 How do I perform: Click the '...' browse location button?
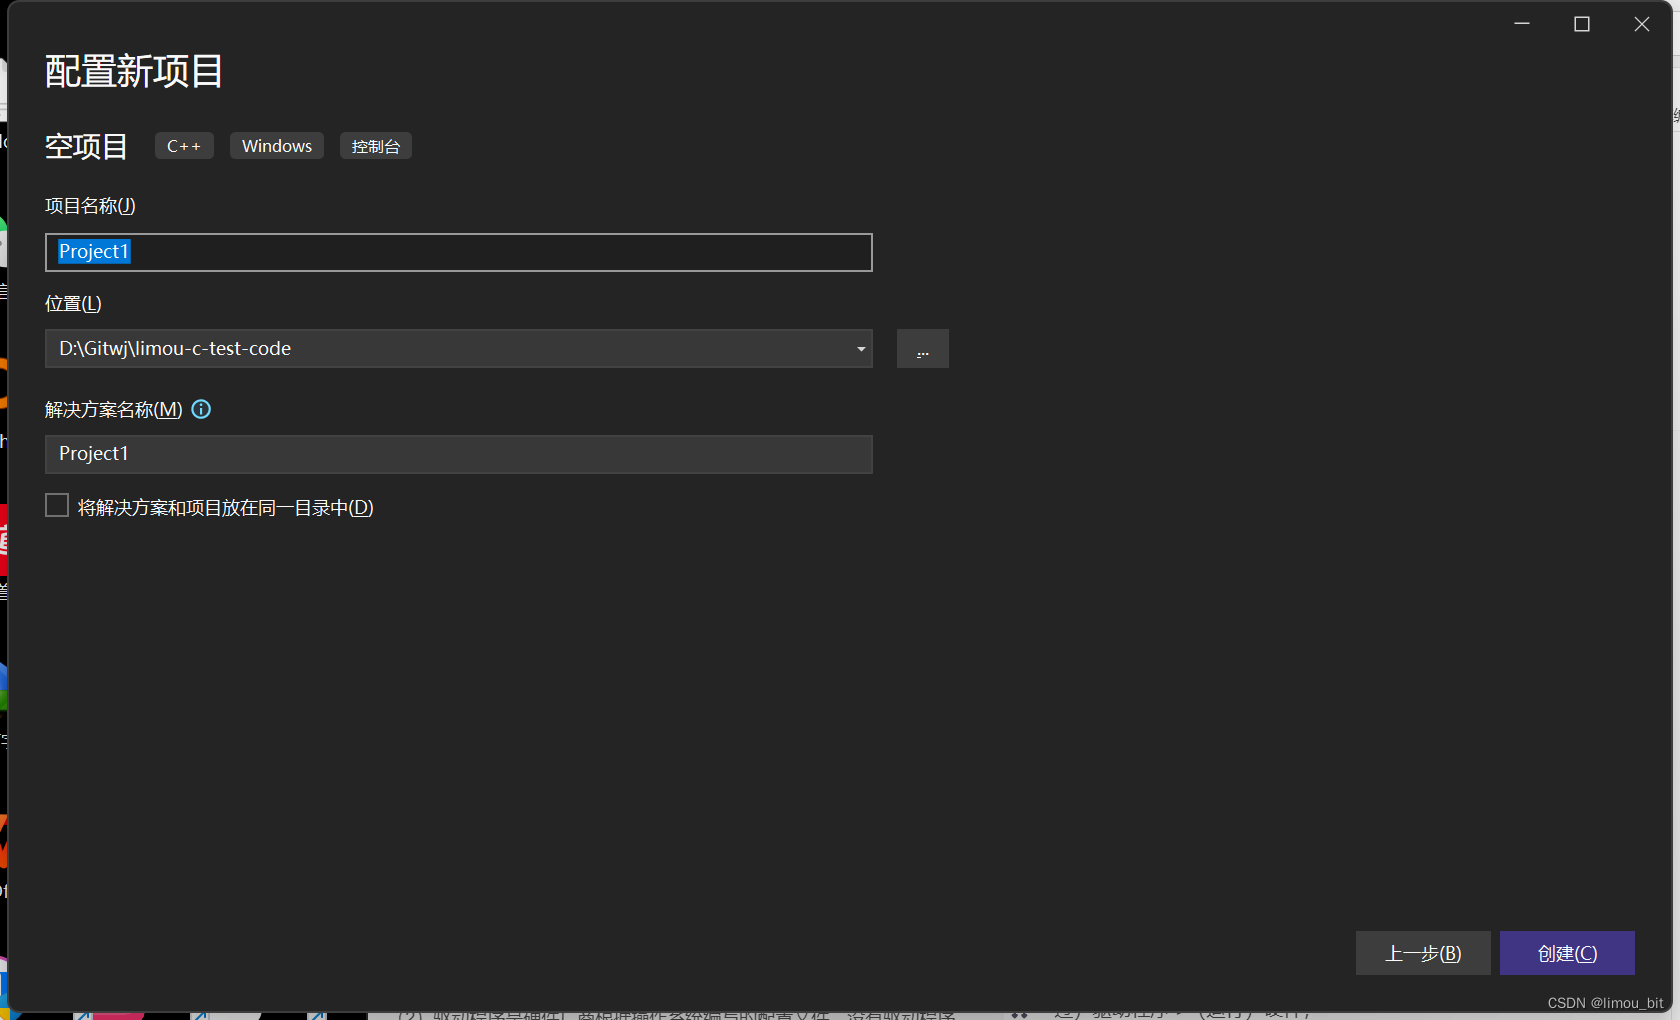coord(922,349)
